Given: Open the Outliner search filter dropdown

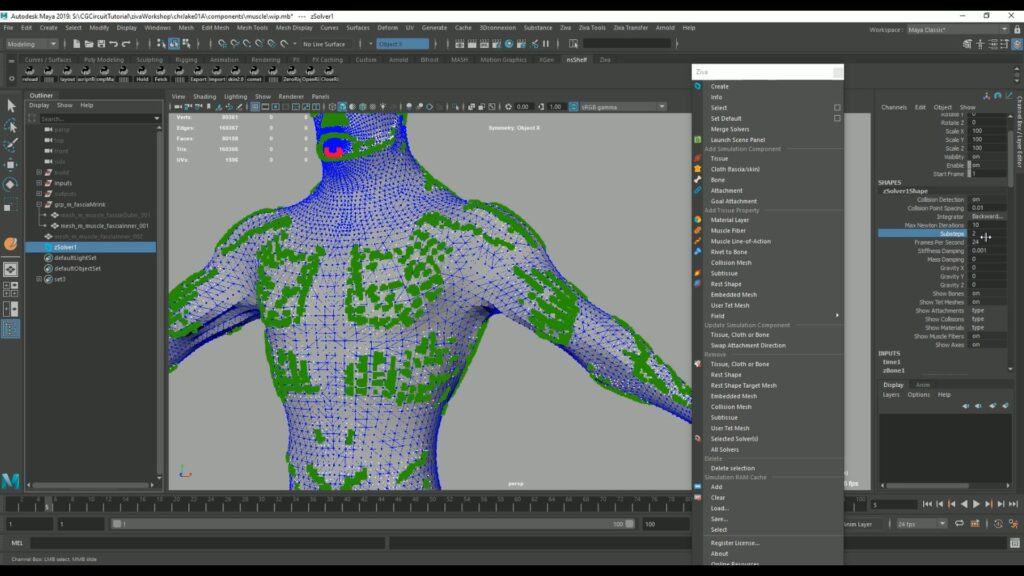Looking at the screenshot, I should 156,119.
